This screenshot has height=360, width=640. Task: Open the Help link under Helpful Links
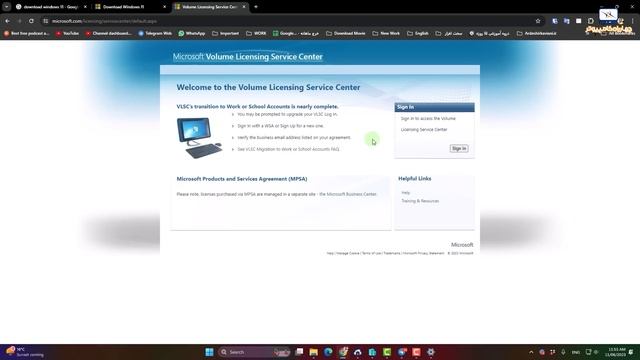405,193
